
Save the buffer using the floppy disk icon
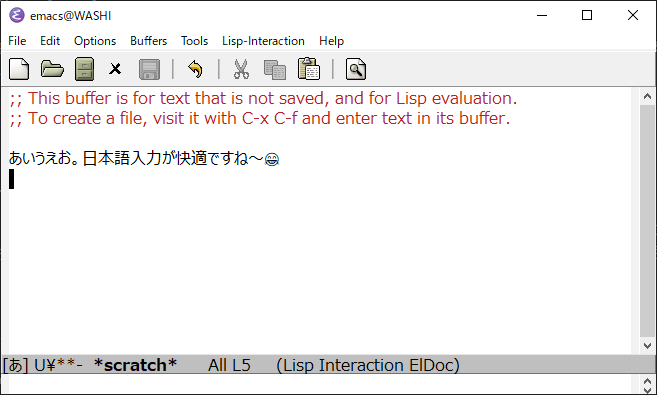pos(149,69)
